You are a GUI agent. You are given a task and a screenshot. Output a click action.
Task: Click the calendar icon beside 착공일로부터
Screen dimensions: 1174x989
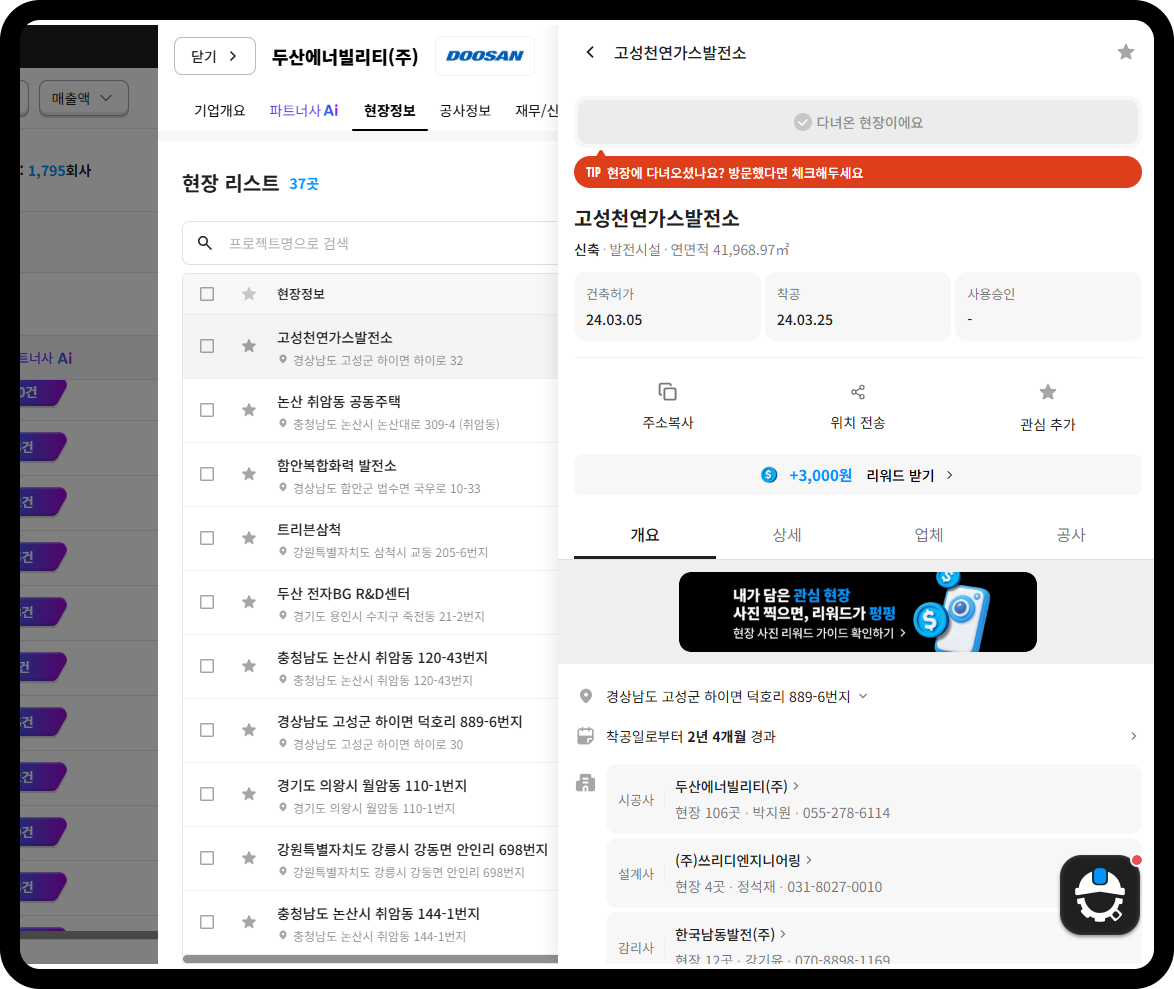tap(586, 736)
